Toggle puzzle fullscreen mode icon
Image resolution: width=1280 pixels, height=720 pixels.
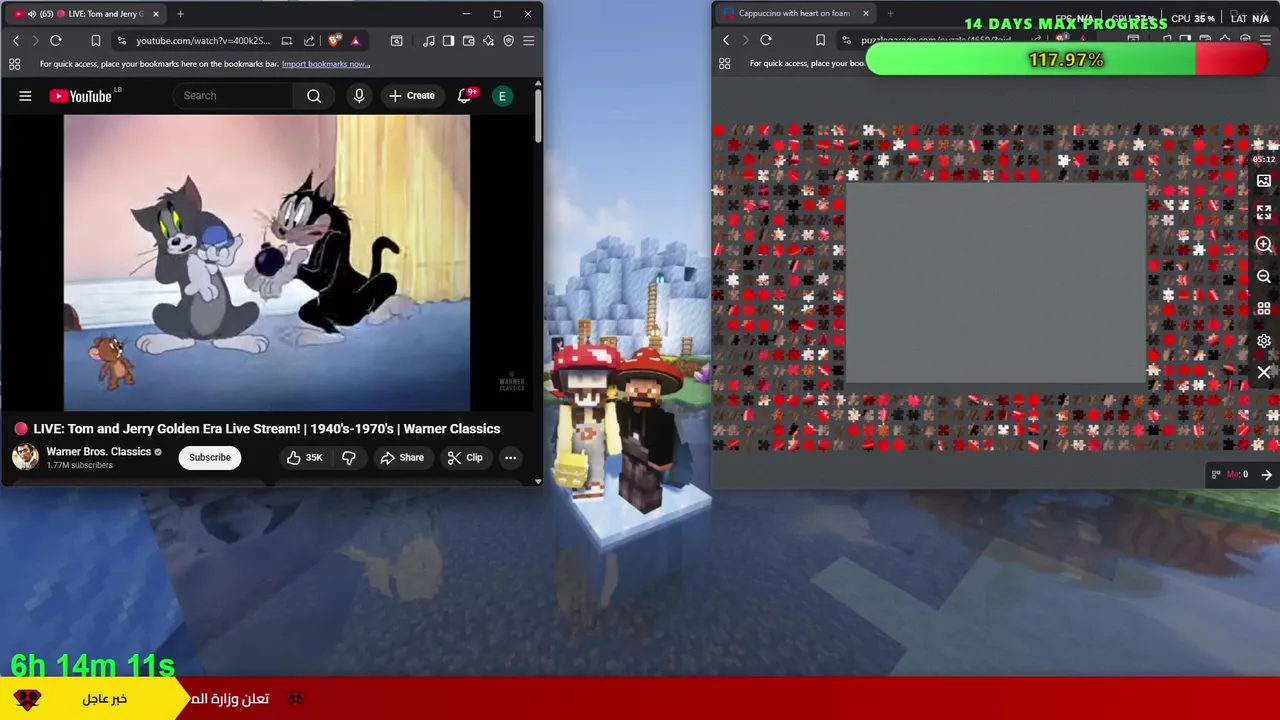click(1264, 213)
